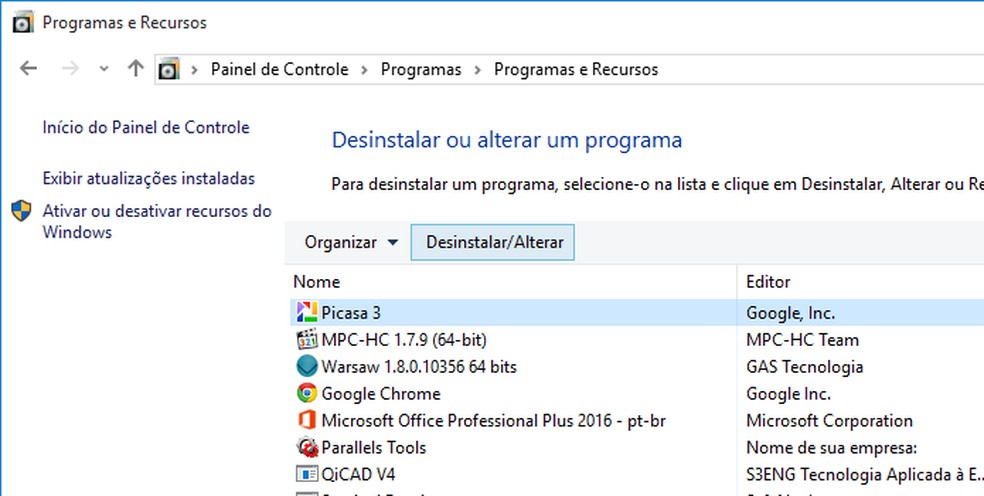984x496 pixels.
Task: Click Programas e Recursos breadcrumb
Action: coord(576,69)
